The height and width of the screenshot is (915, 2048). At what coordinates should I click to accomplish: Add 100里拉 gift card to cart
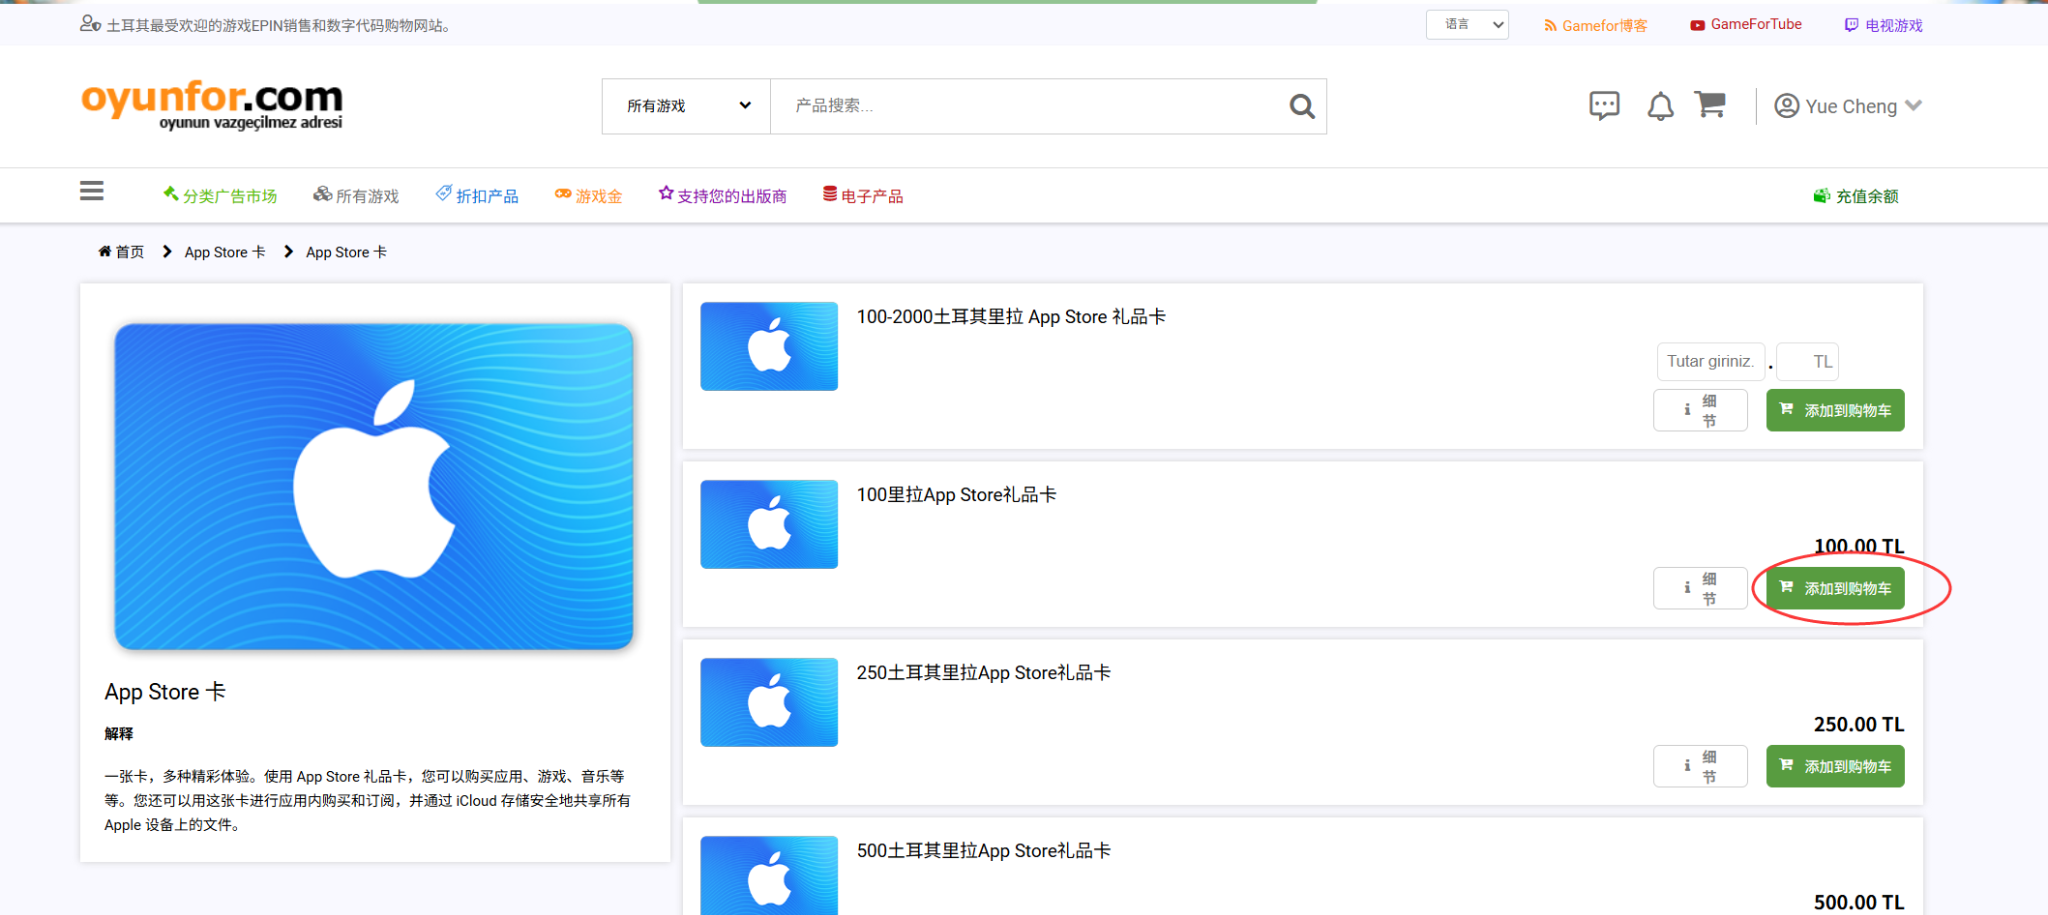tap(1835, 588)
